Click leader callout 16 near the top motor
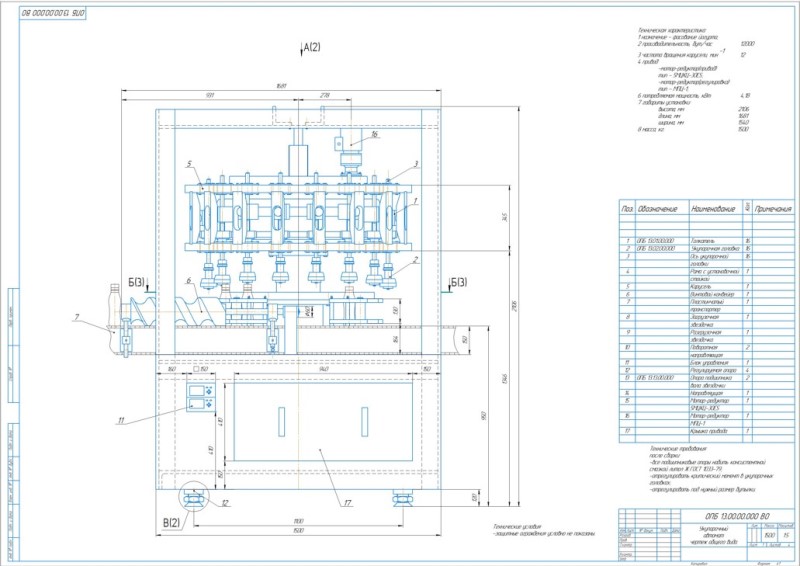The width and height of the screenshot is (800, 566). (374, 134)
